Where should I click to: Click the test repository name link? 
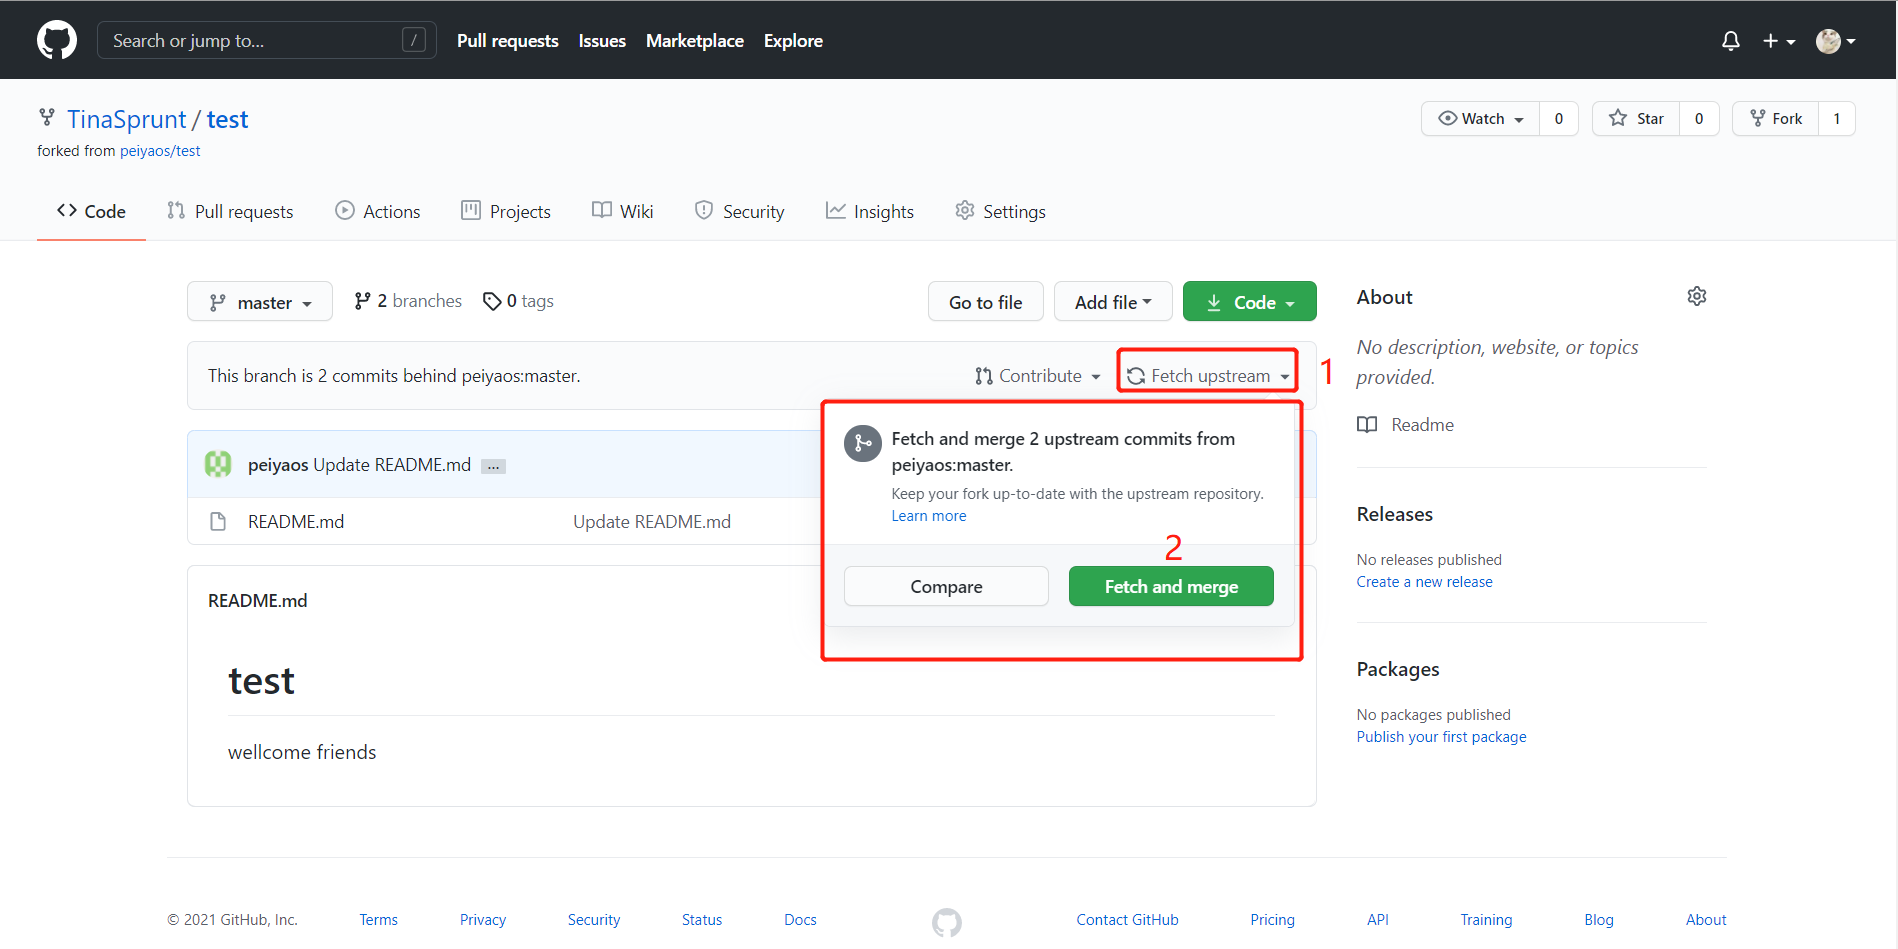coord(228,119)
